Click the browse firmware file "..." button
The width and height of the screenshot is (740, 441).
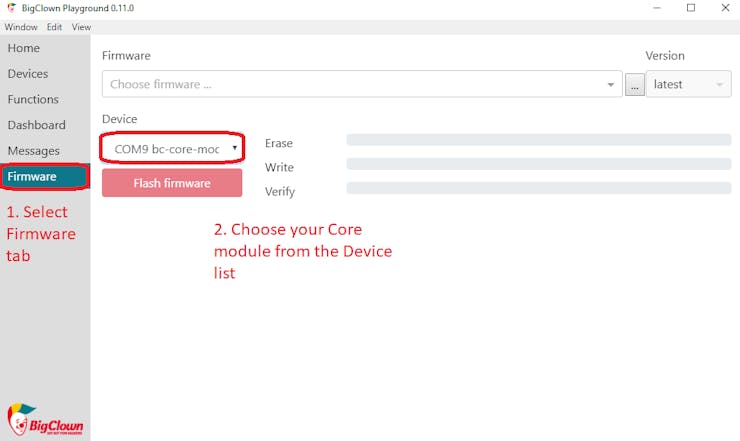point(634,85)
